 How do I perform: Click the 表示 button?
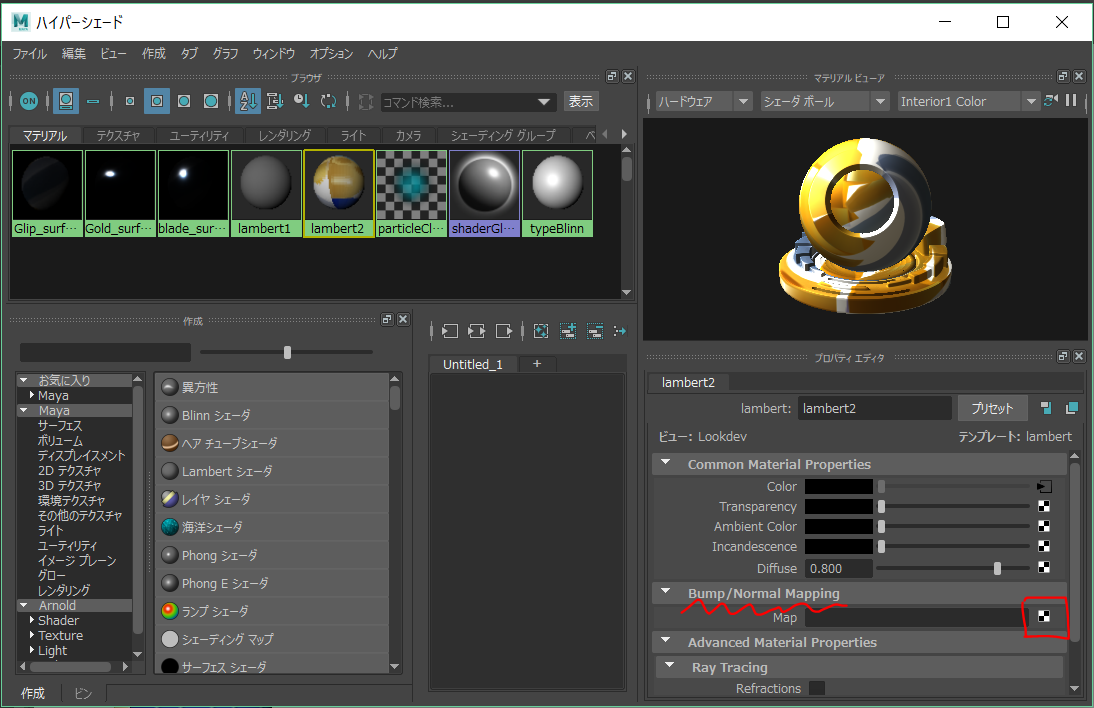pos(580,102)
